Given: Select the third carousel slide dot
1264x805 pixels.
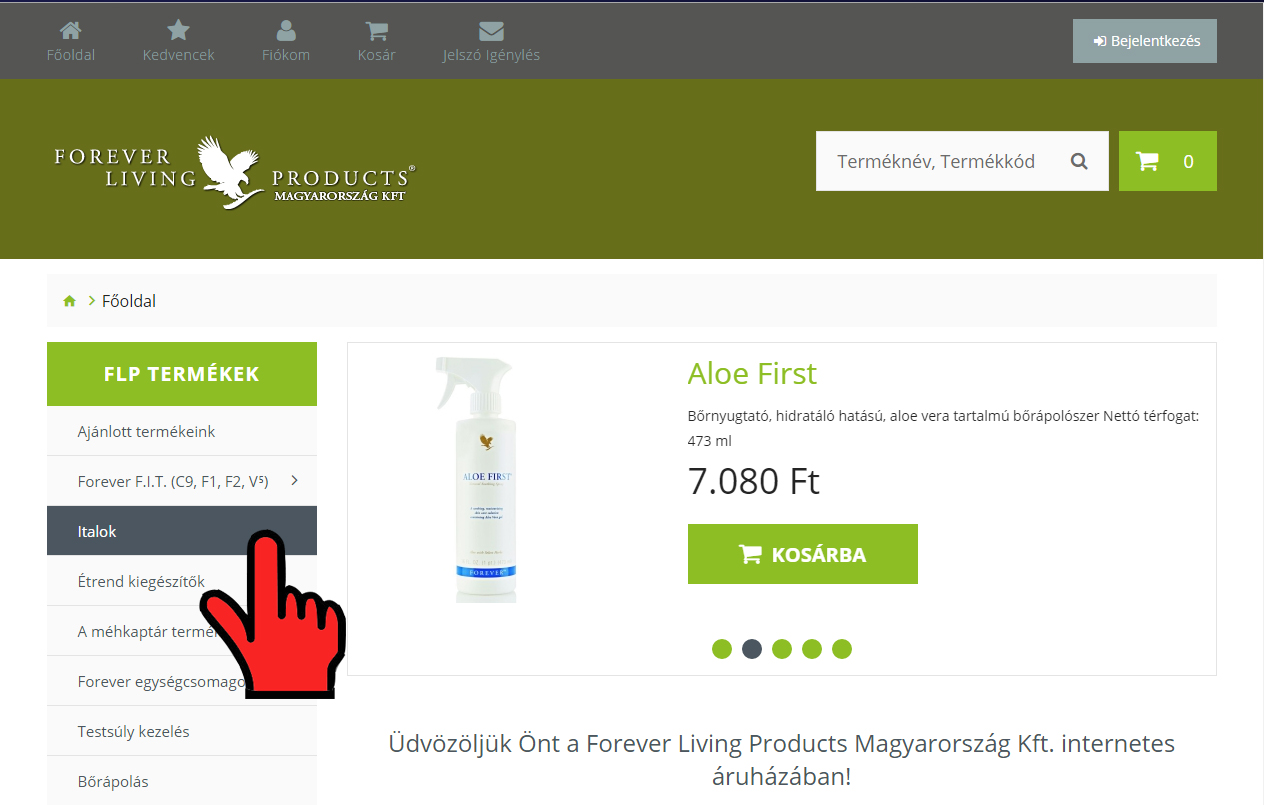Looking at the screenshot, I should pos(782,649).
